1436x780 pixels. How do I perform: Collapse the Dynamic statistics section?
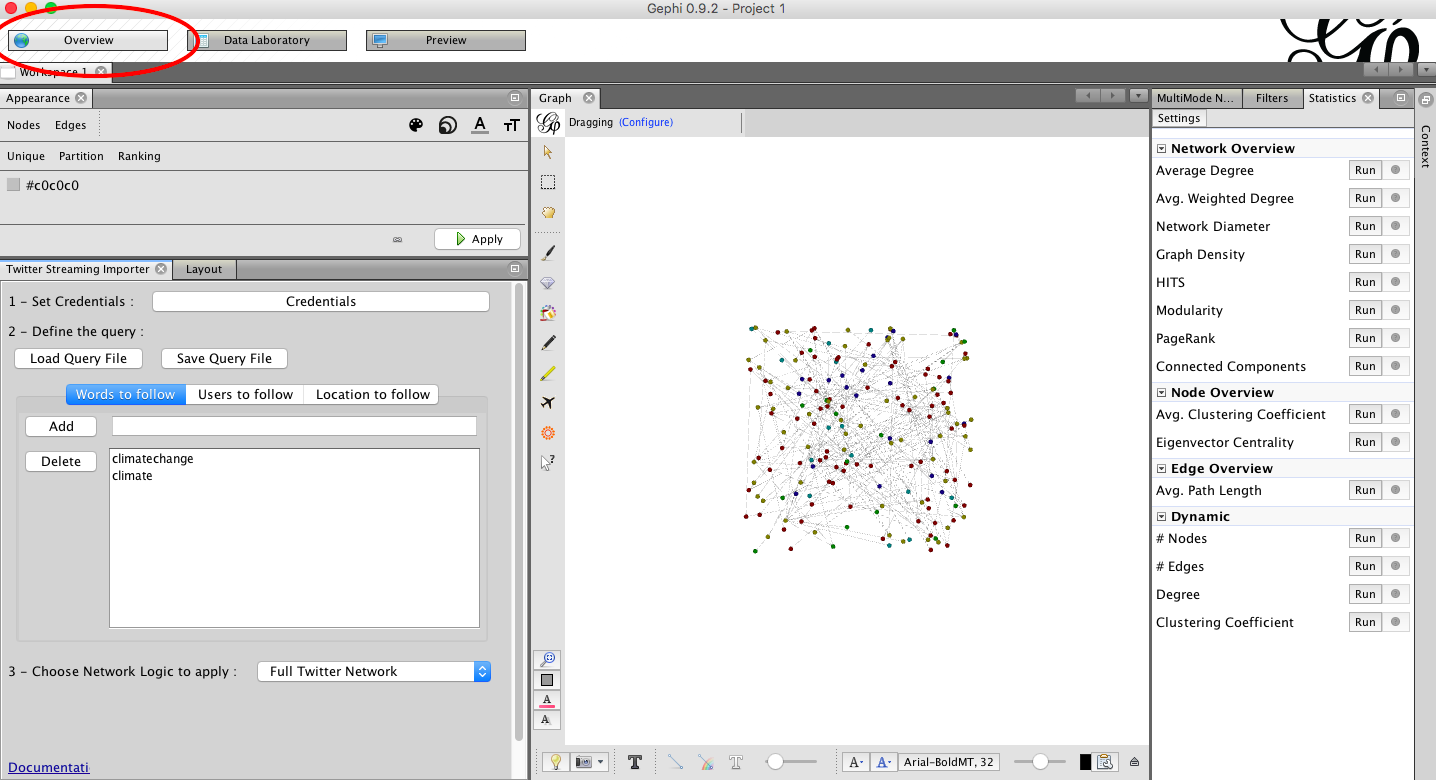1162,517
